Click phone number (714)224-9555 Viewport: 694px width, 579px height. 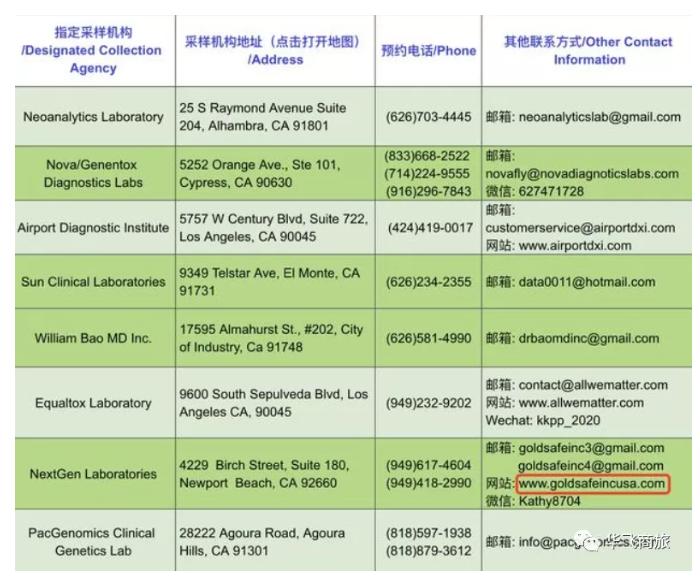pyautogui.click(x=427, y=174)
